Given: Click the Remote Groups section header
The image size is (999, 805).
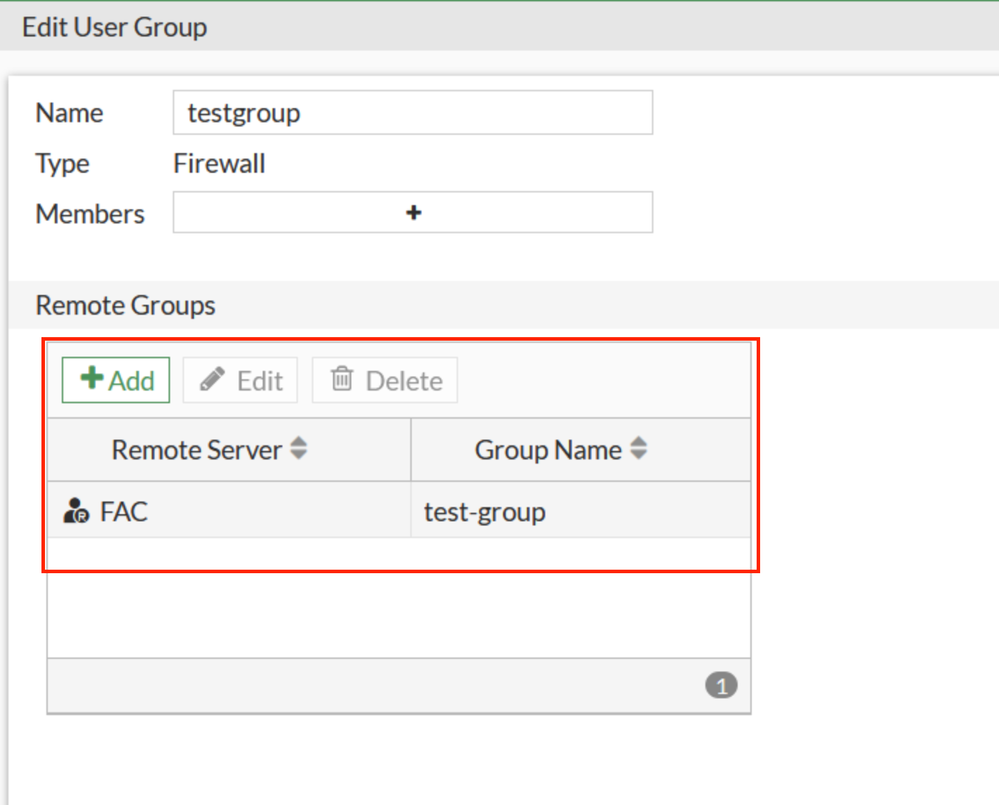Looking at the screenshot, I should click(x=125, y=305).
